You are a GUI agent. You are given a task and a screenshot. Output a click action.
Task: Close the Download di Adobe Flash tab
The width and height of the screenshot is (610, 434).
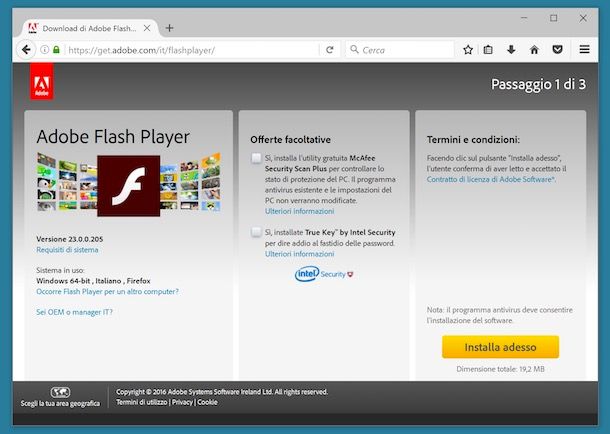click(x=147, y=28)
